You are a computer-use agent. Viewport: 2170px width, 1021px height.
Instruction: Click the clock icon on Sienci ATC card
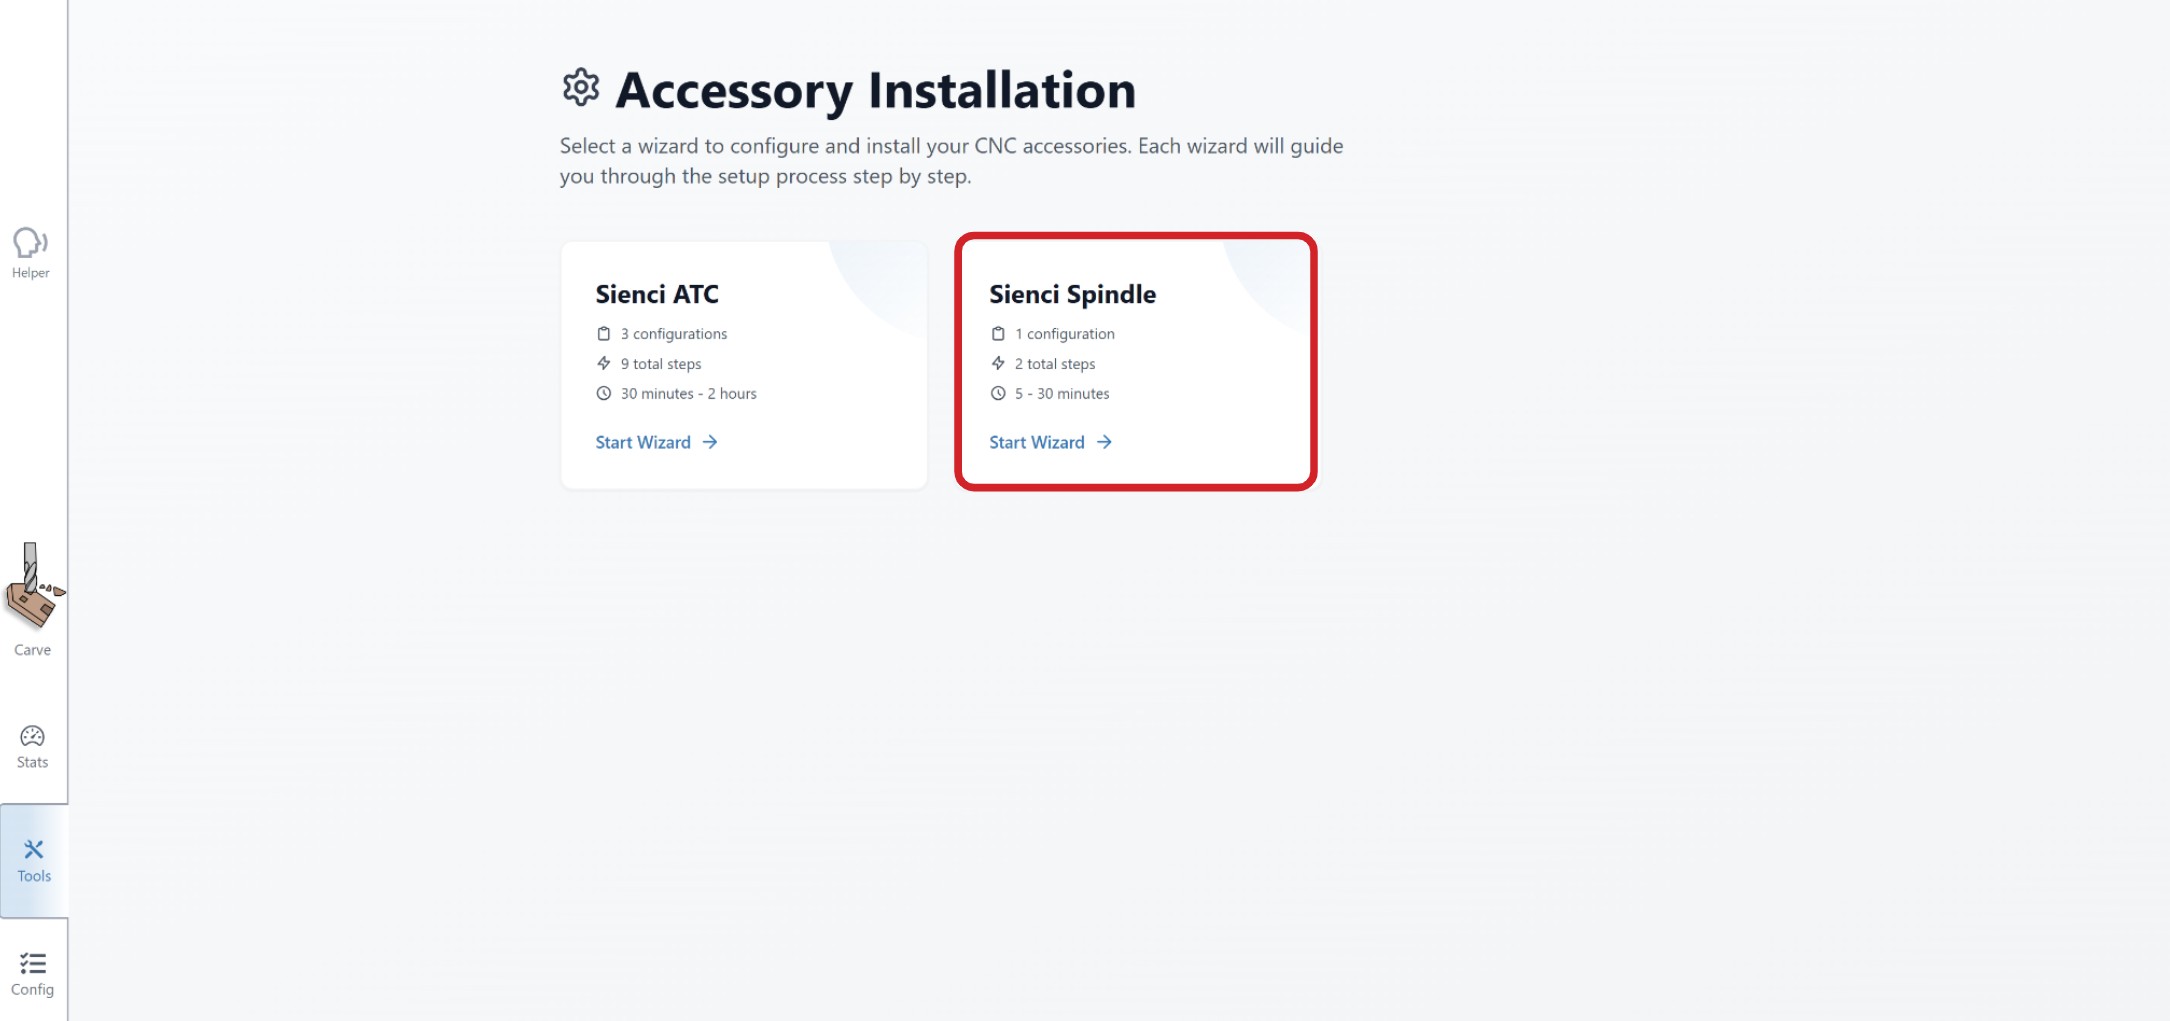coord(604,394)
